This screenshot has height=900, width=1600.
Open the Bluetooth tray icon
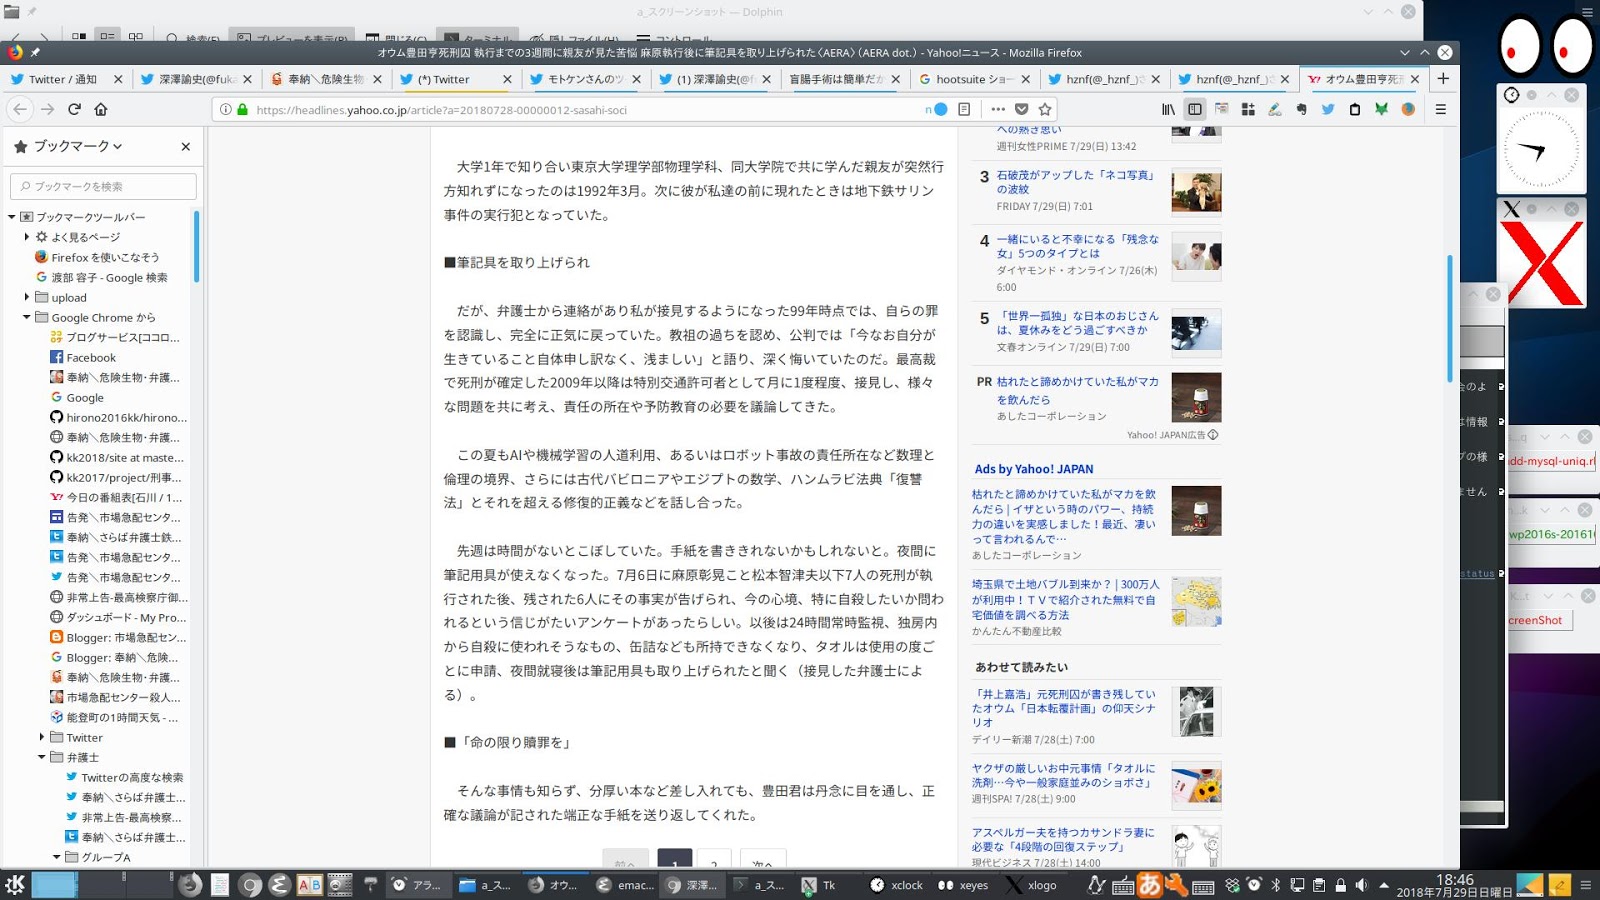[1275, 885]
